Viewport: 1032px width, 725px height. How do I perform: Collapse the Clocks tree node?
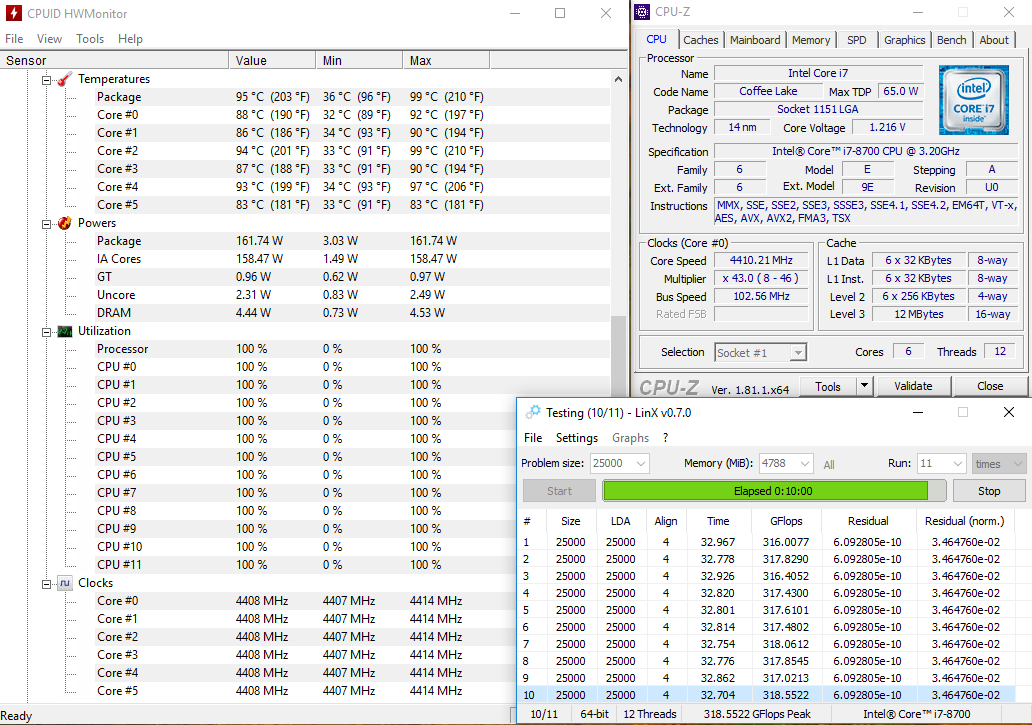[46, 584]
